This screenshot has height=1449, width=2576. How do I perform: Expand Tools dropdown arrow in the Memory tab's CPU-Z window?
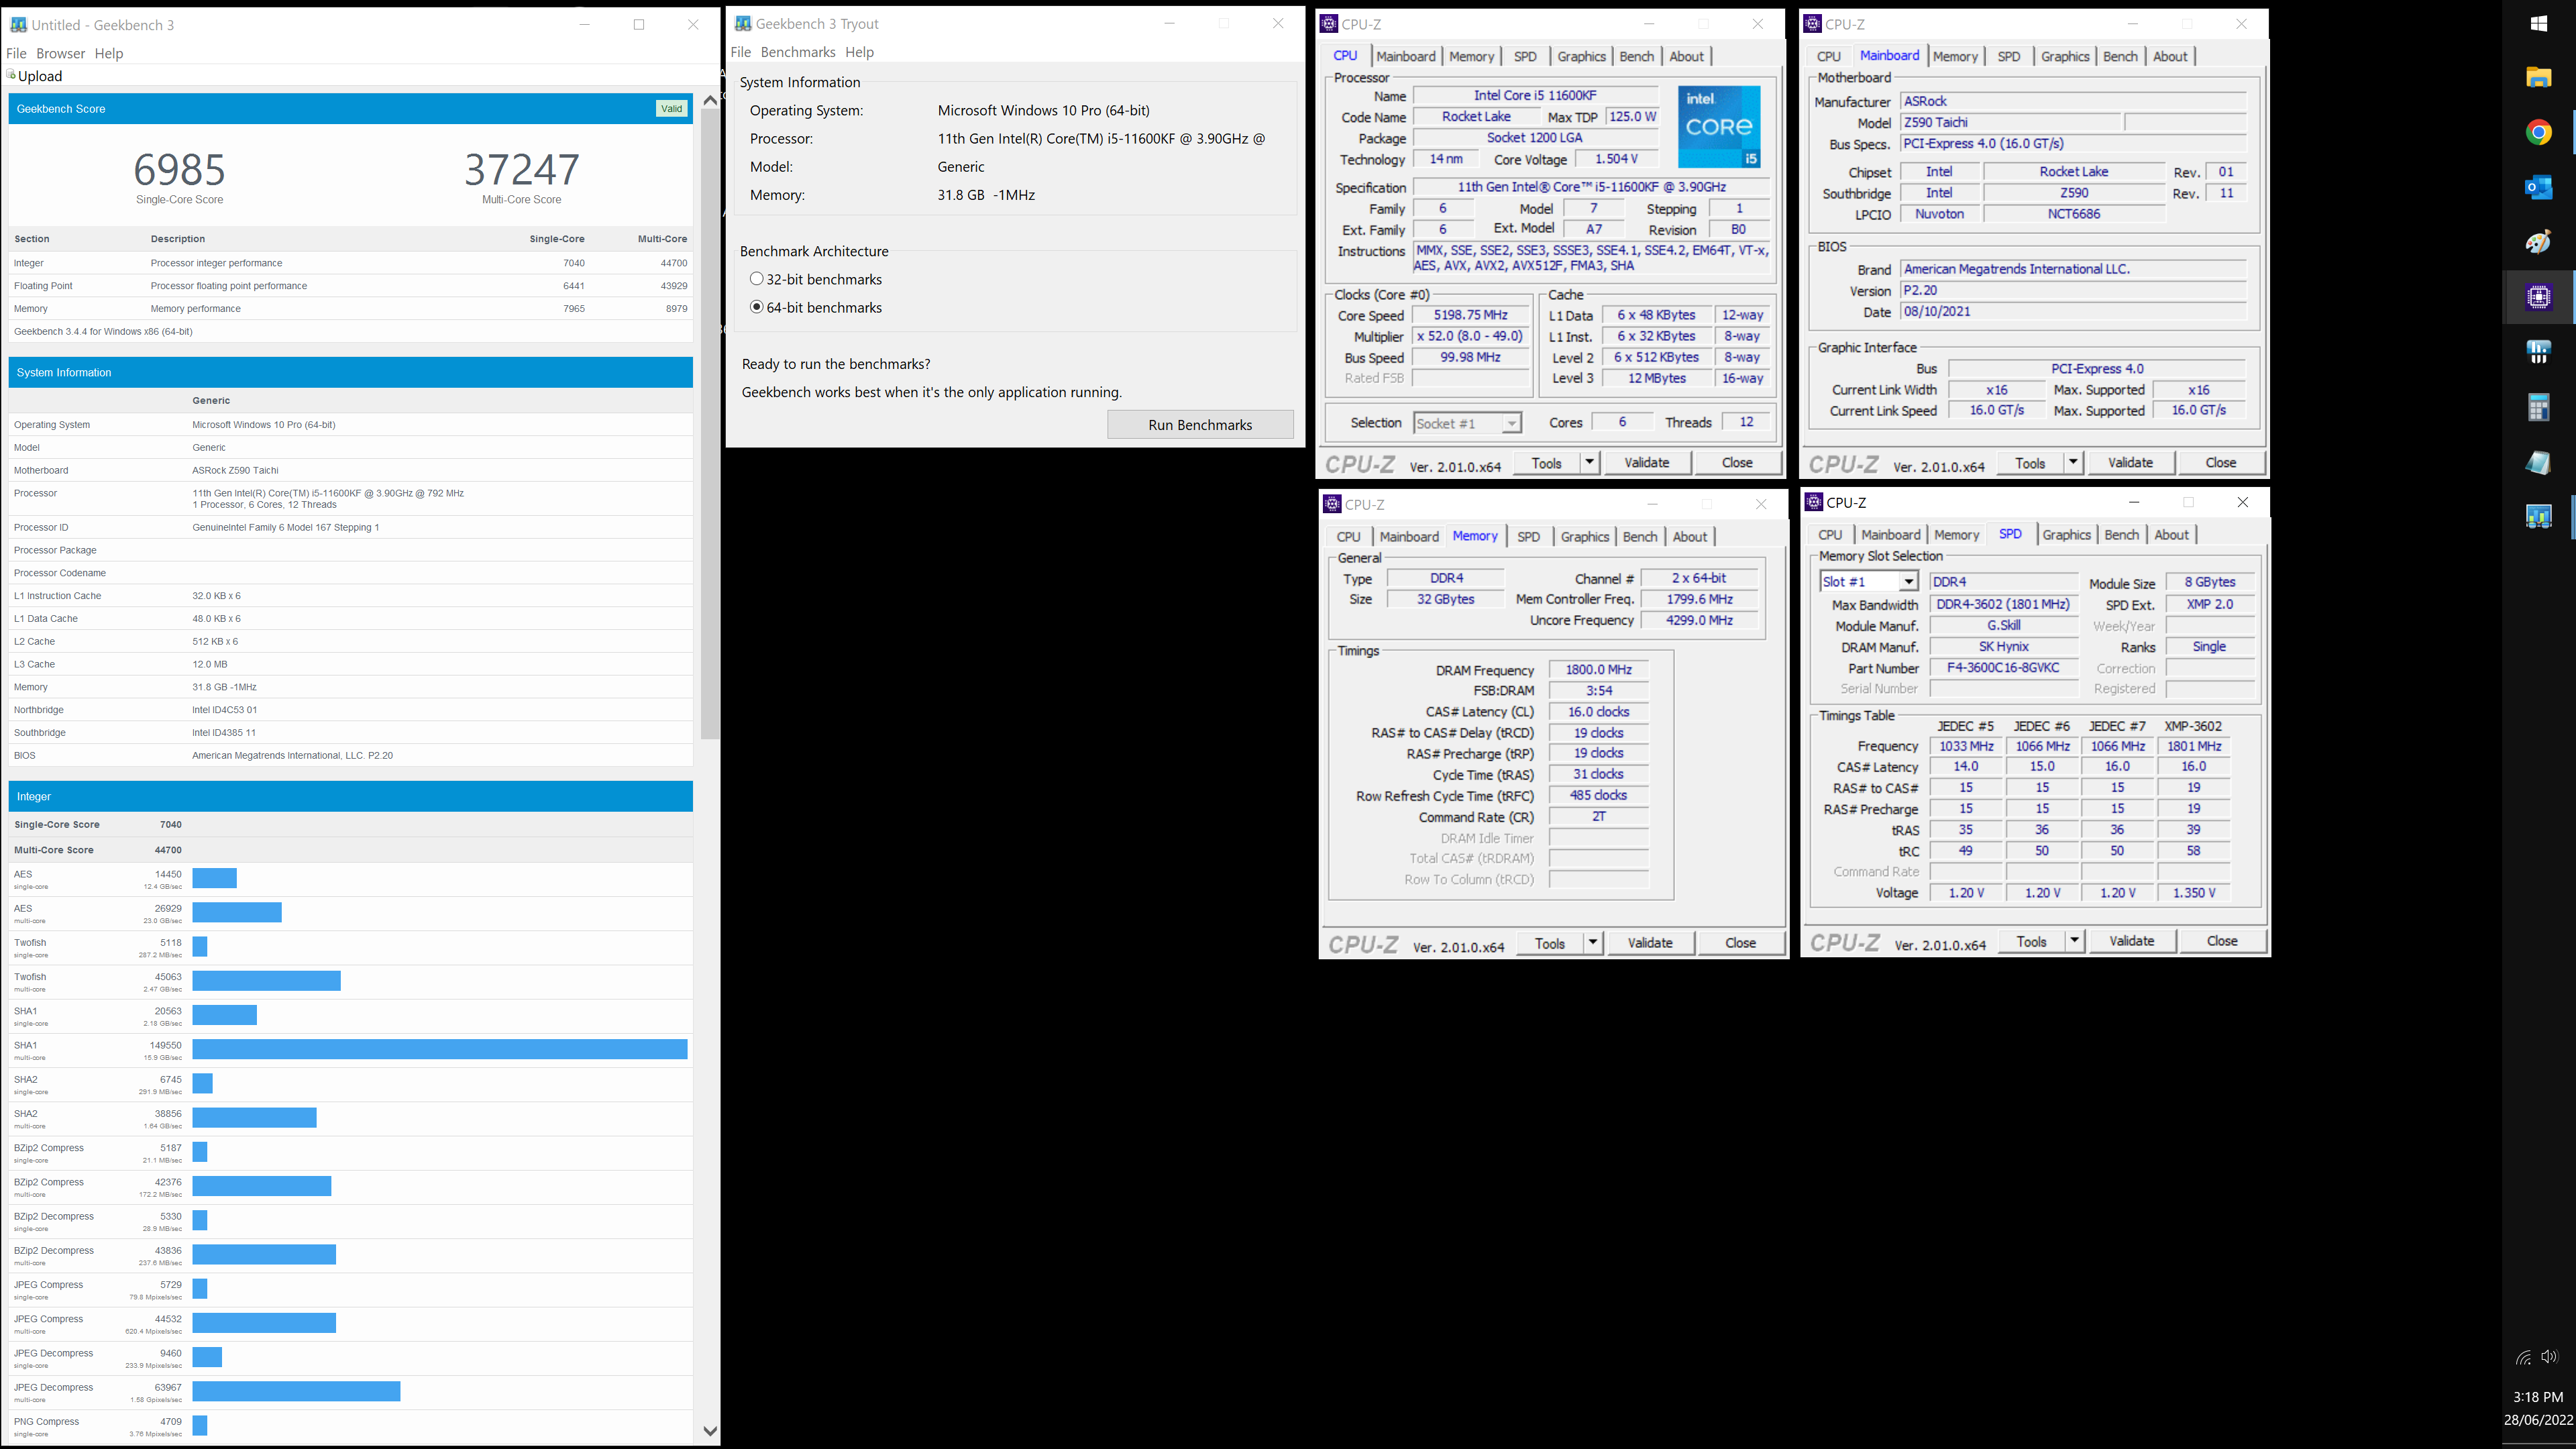click(x=1592, y=942)
